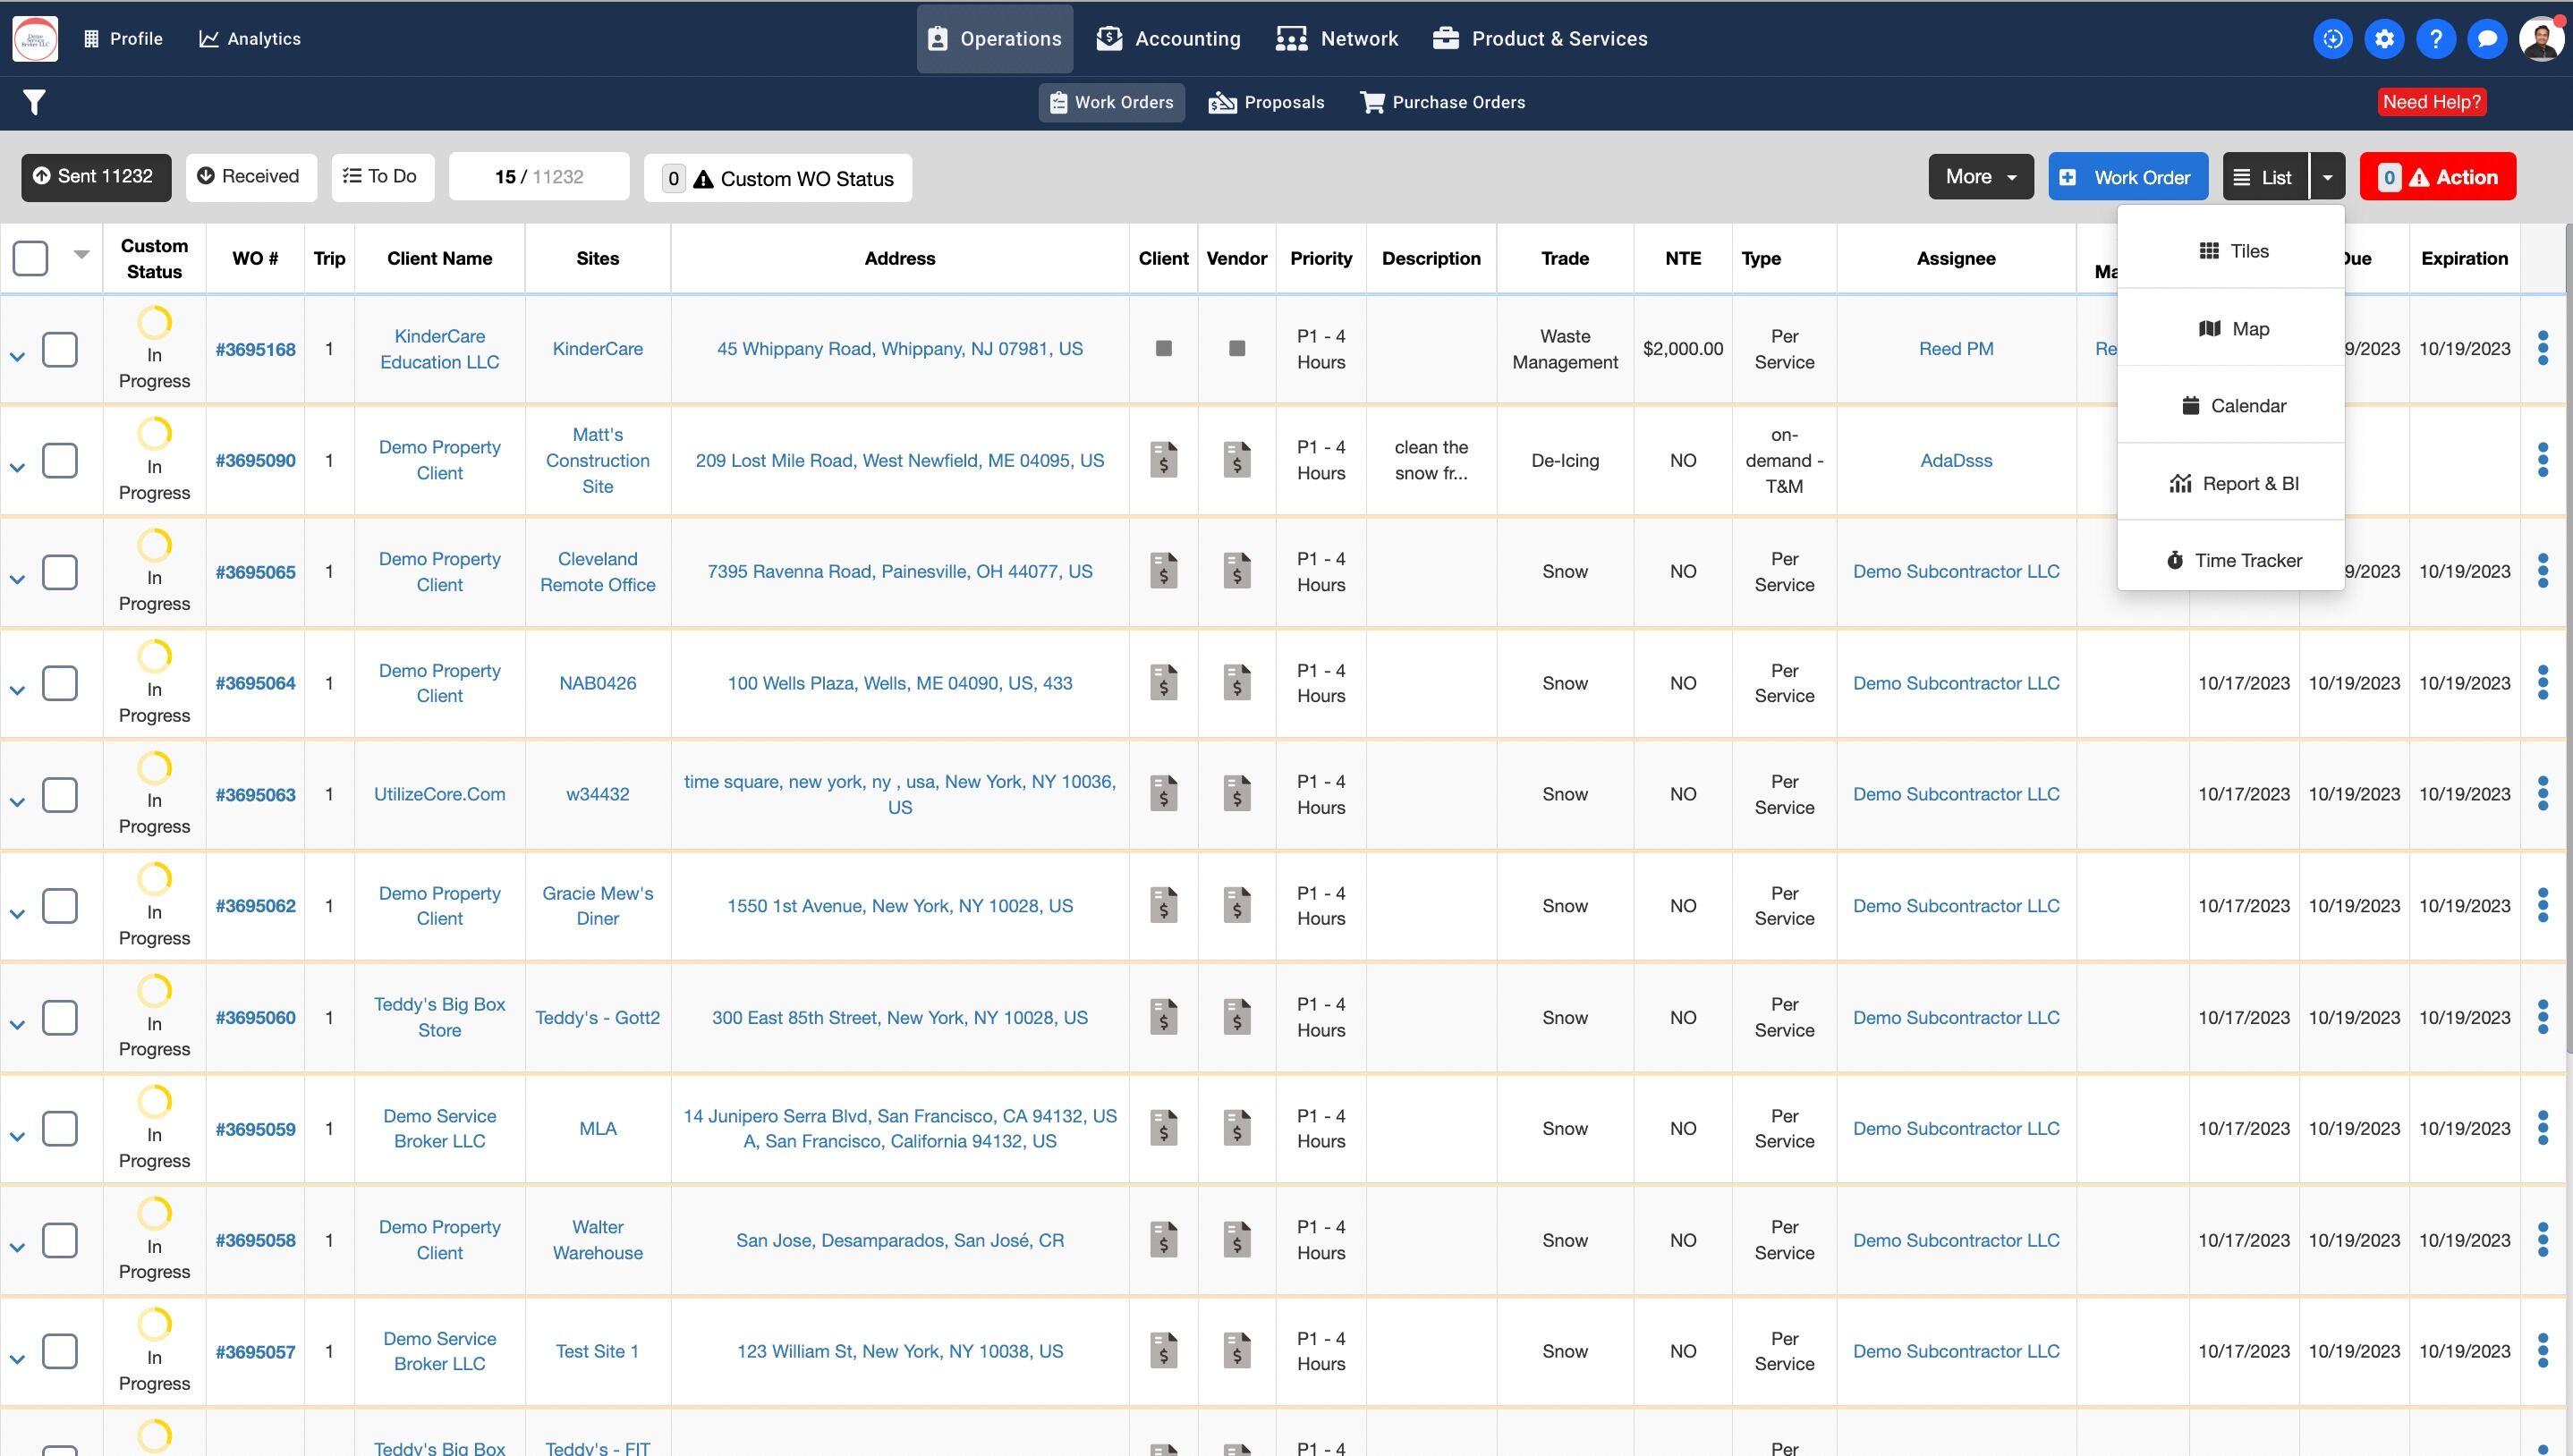
Task: Click the filter funnel icon
Action: (34, 102)
